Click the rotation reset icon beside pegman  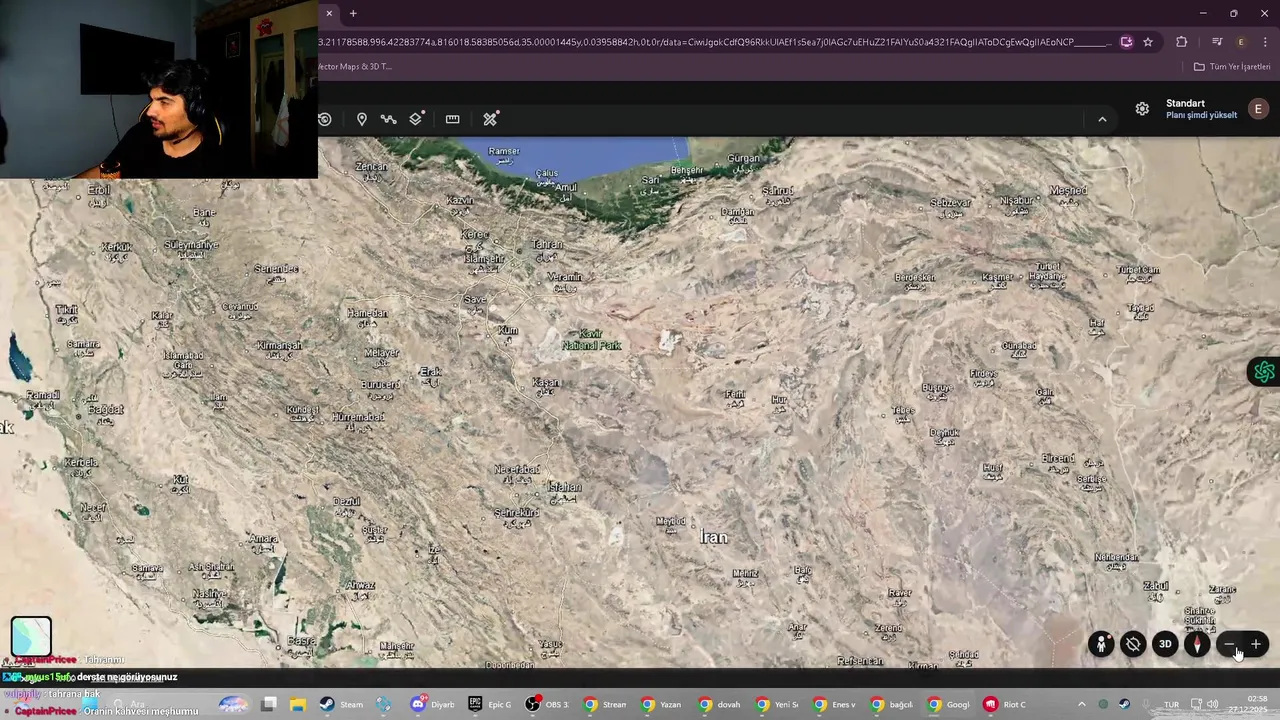[1133, 644]
